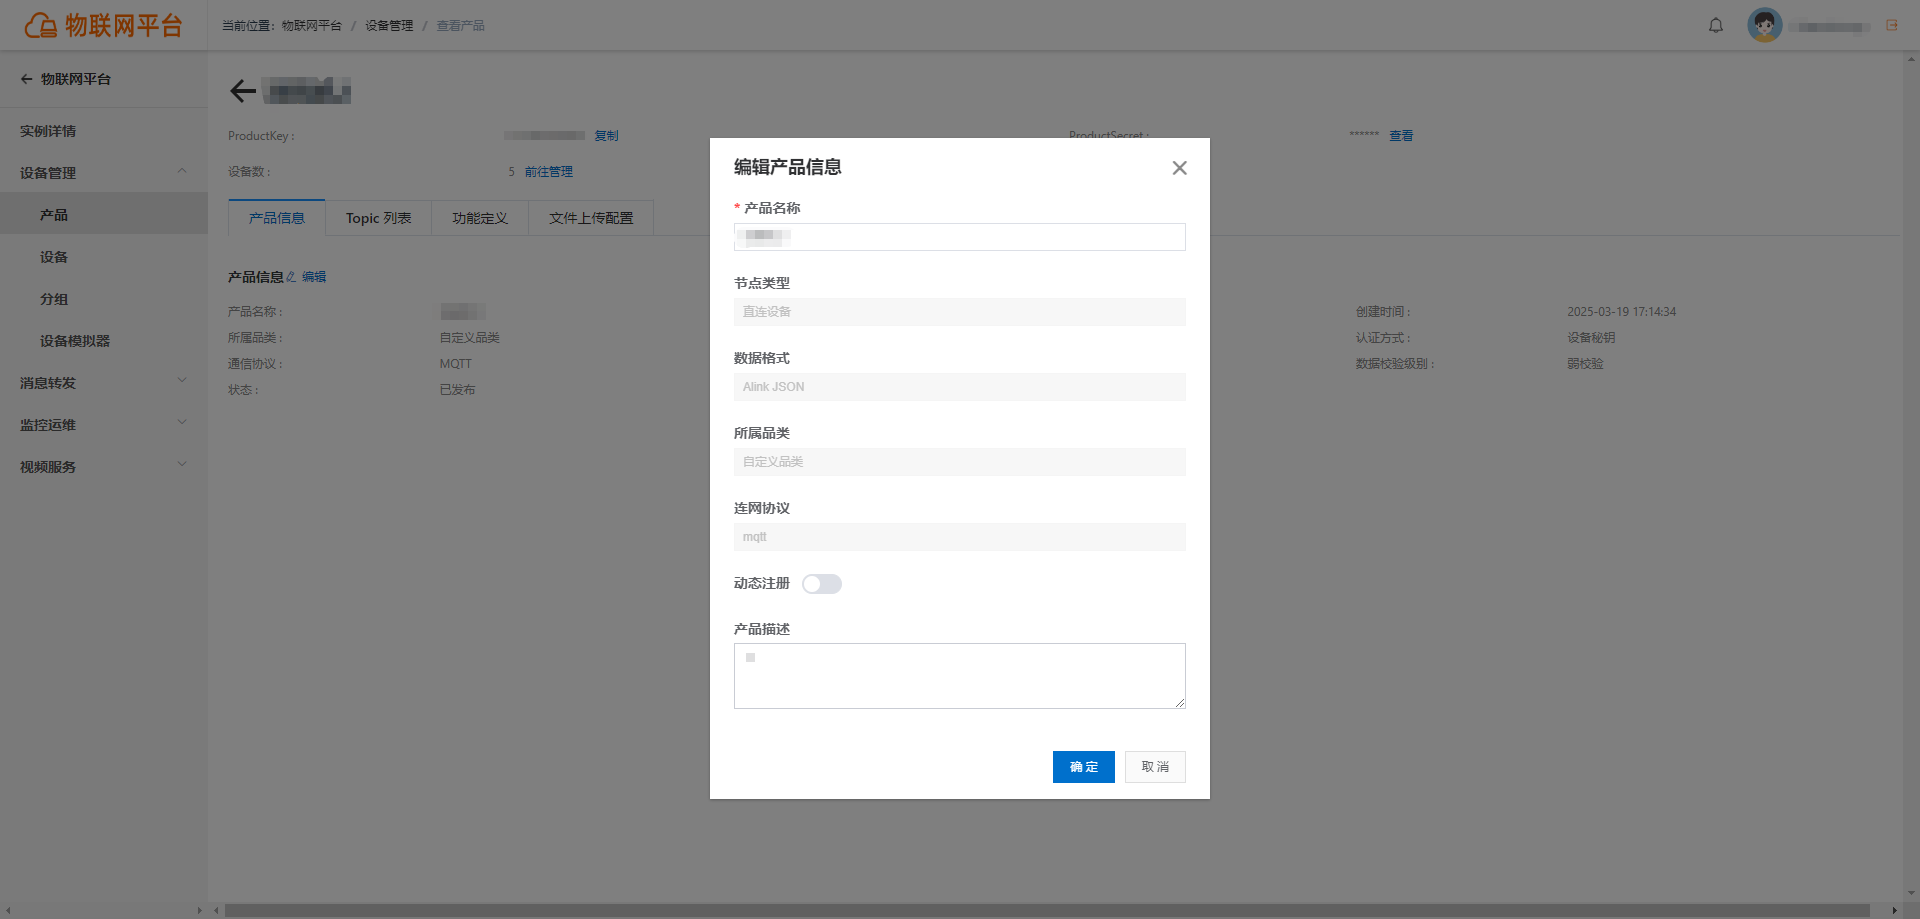
Task: Click the left arrow beside 物联网平台 sidebar
Action: [x=27, y=79]
